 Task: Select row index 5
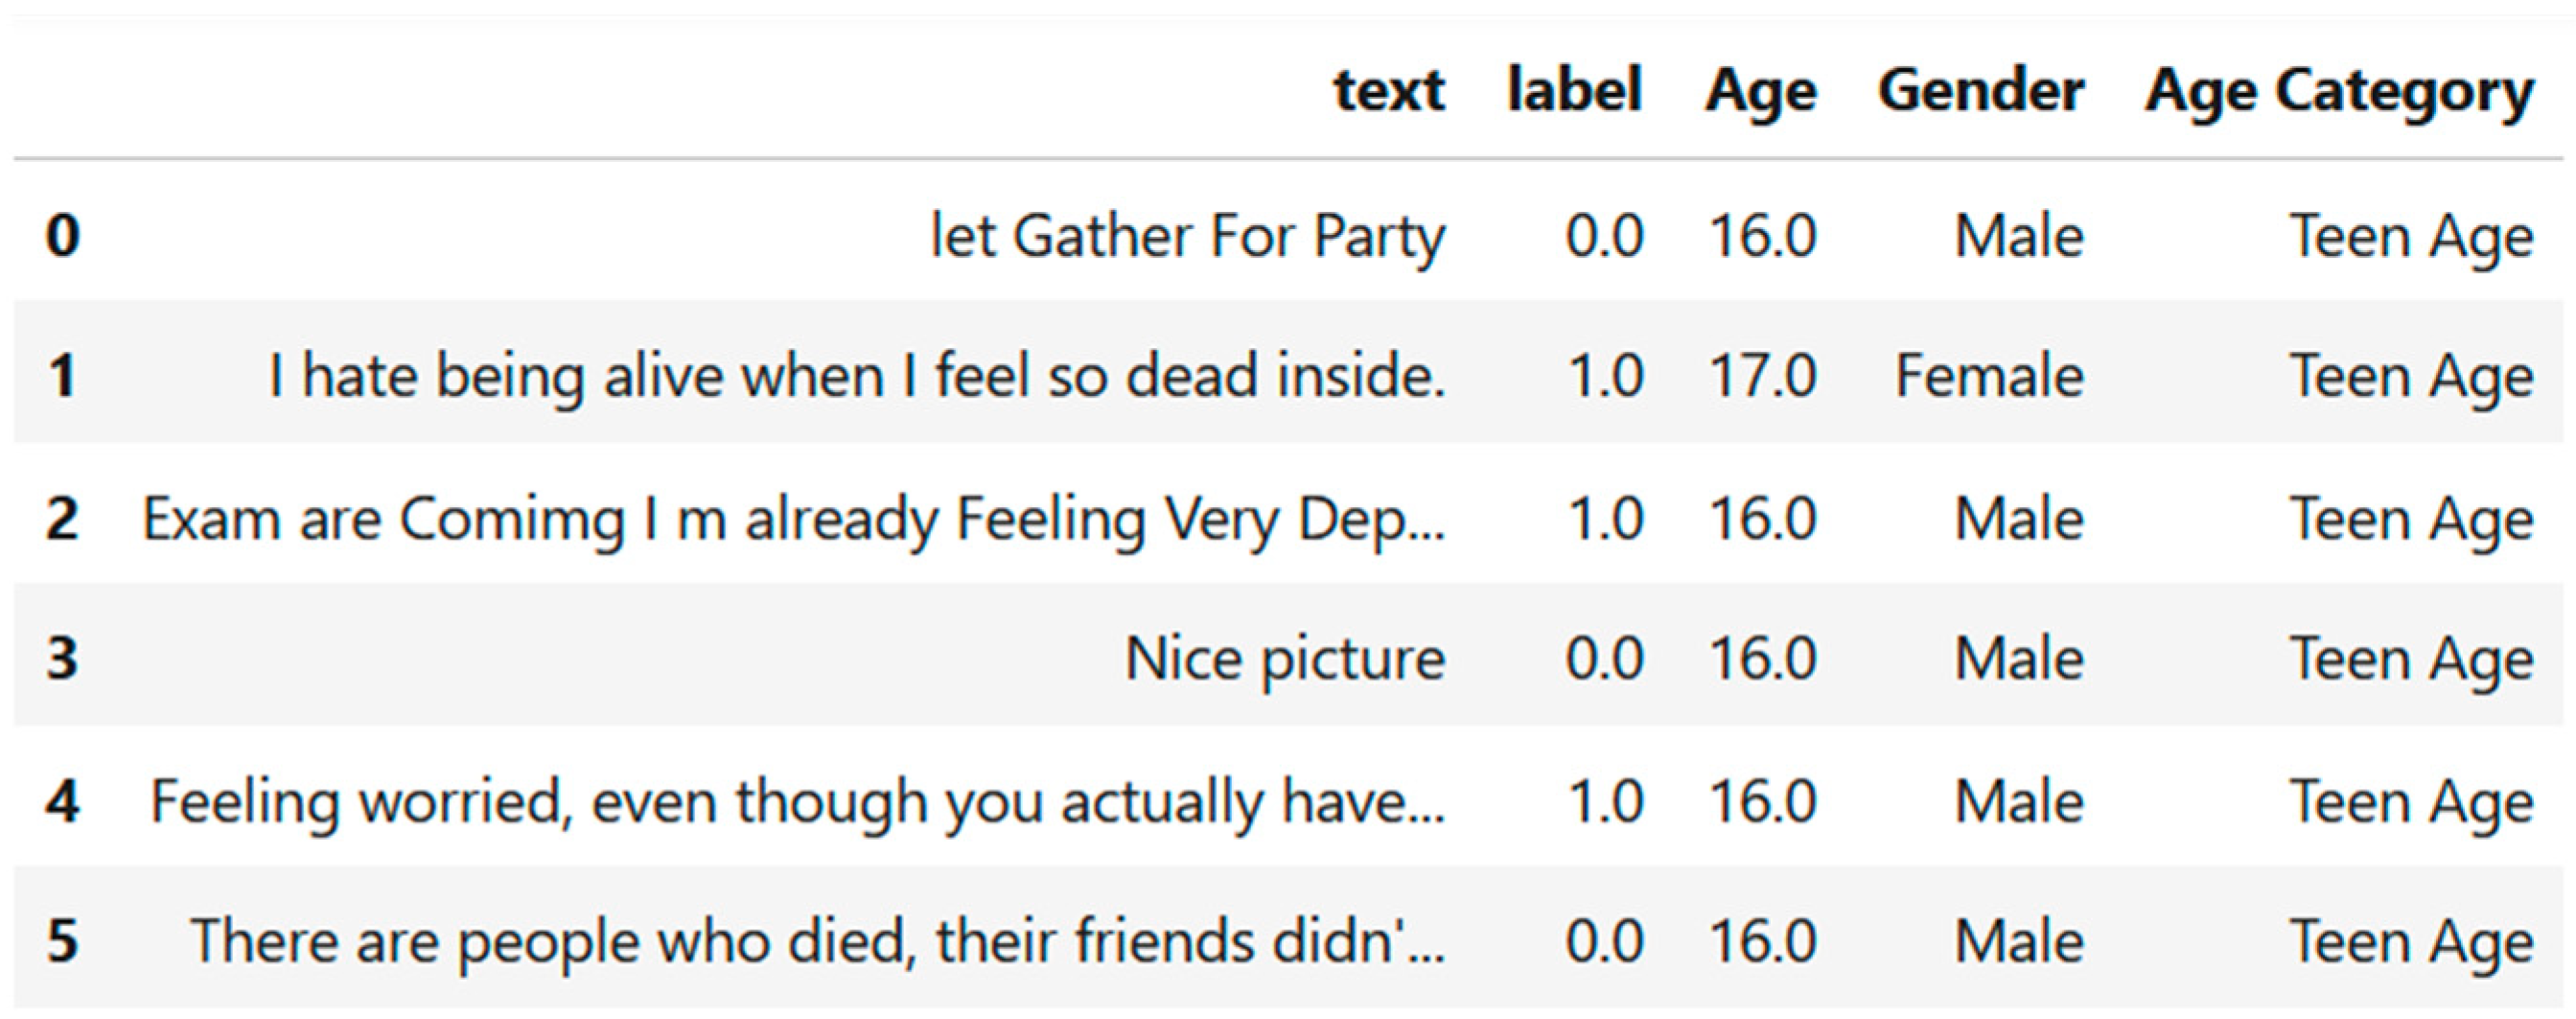tap(62, 941)
